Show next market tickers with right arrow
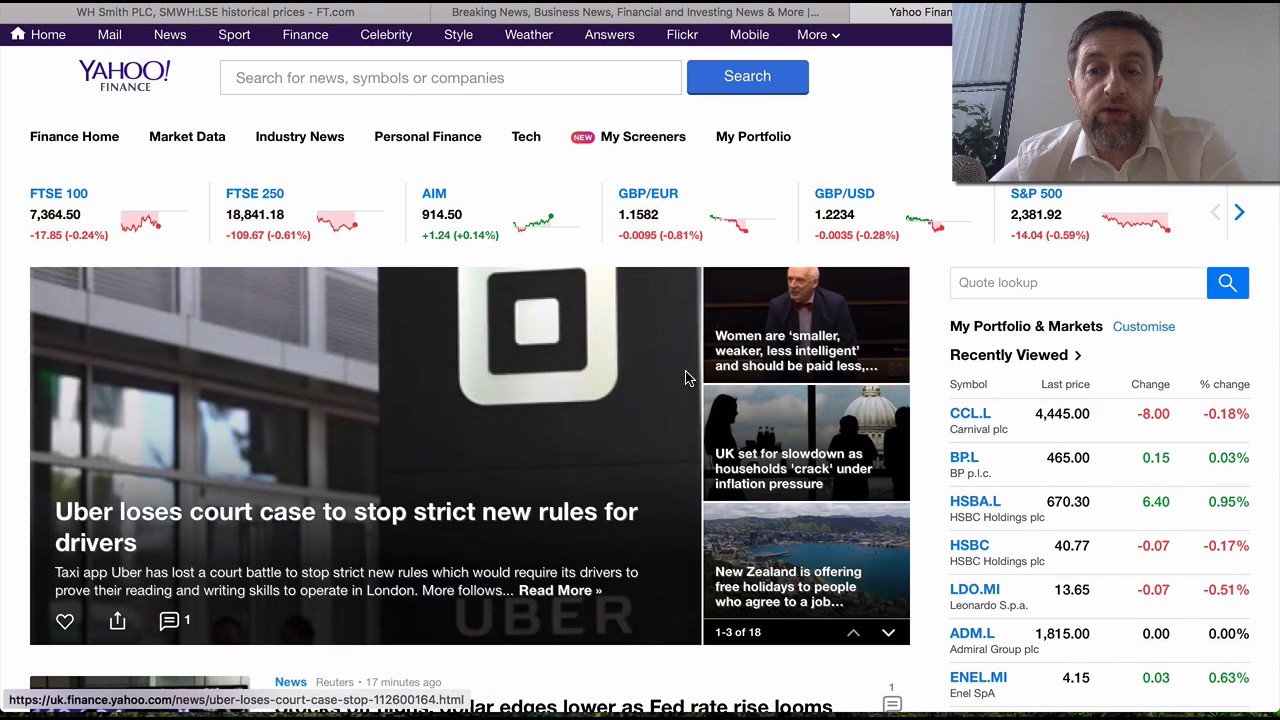This screenshot has width=1280, height=720. click(1239, 212)
